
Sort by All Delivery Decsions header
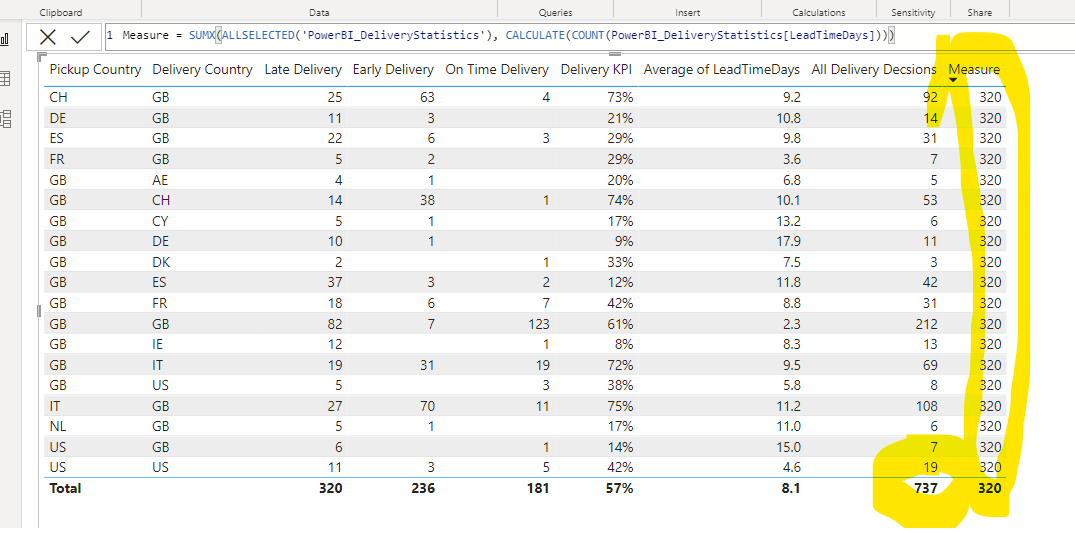(x=874, y=69)
